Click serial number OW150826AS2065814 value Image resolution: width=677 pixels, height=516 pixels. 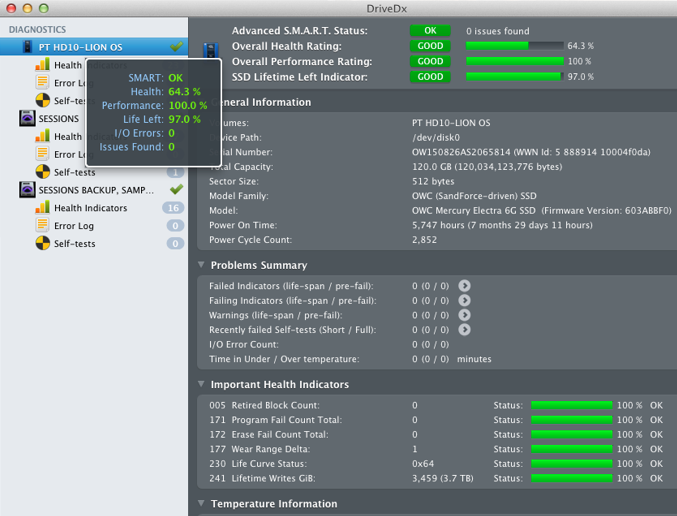pyautogui.click(x=461, y=152)
